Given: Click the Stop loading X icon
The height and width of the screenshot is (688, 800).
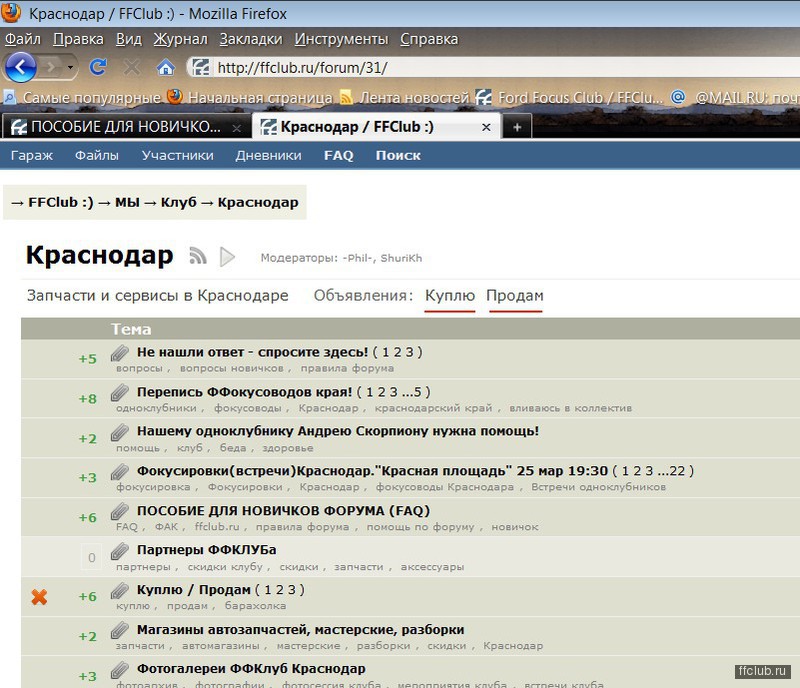Looking at the screenshot, I should (x=132, y=67).
